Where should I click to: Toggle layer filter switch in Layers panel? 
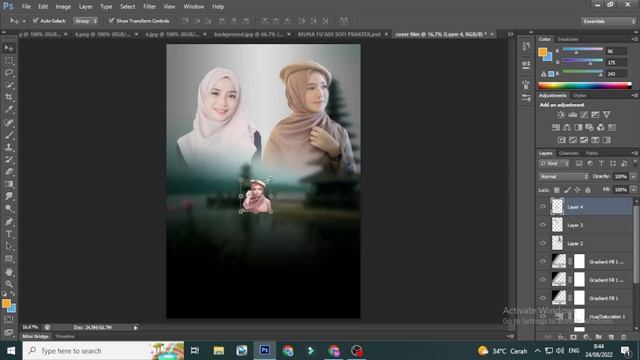coord(635,163)
